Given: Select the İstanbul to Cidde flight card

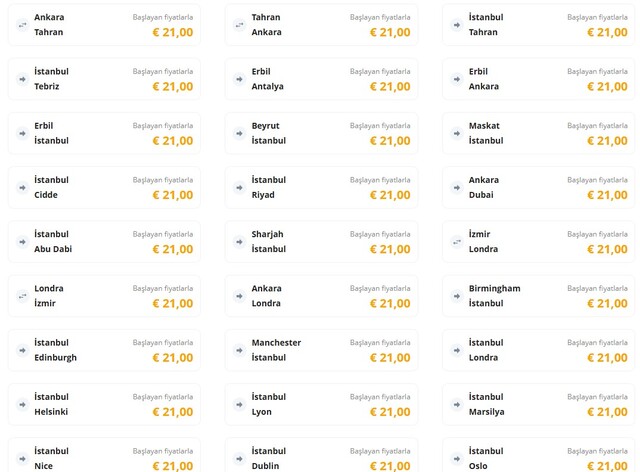Looking at the screenshot, I should coord(104,187).
